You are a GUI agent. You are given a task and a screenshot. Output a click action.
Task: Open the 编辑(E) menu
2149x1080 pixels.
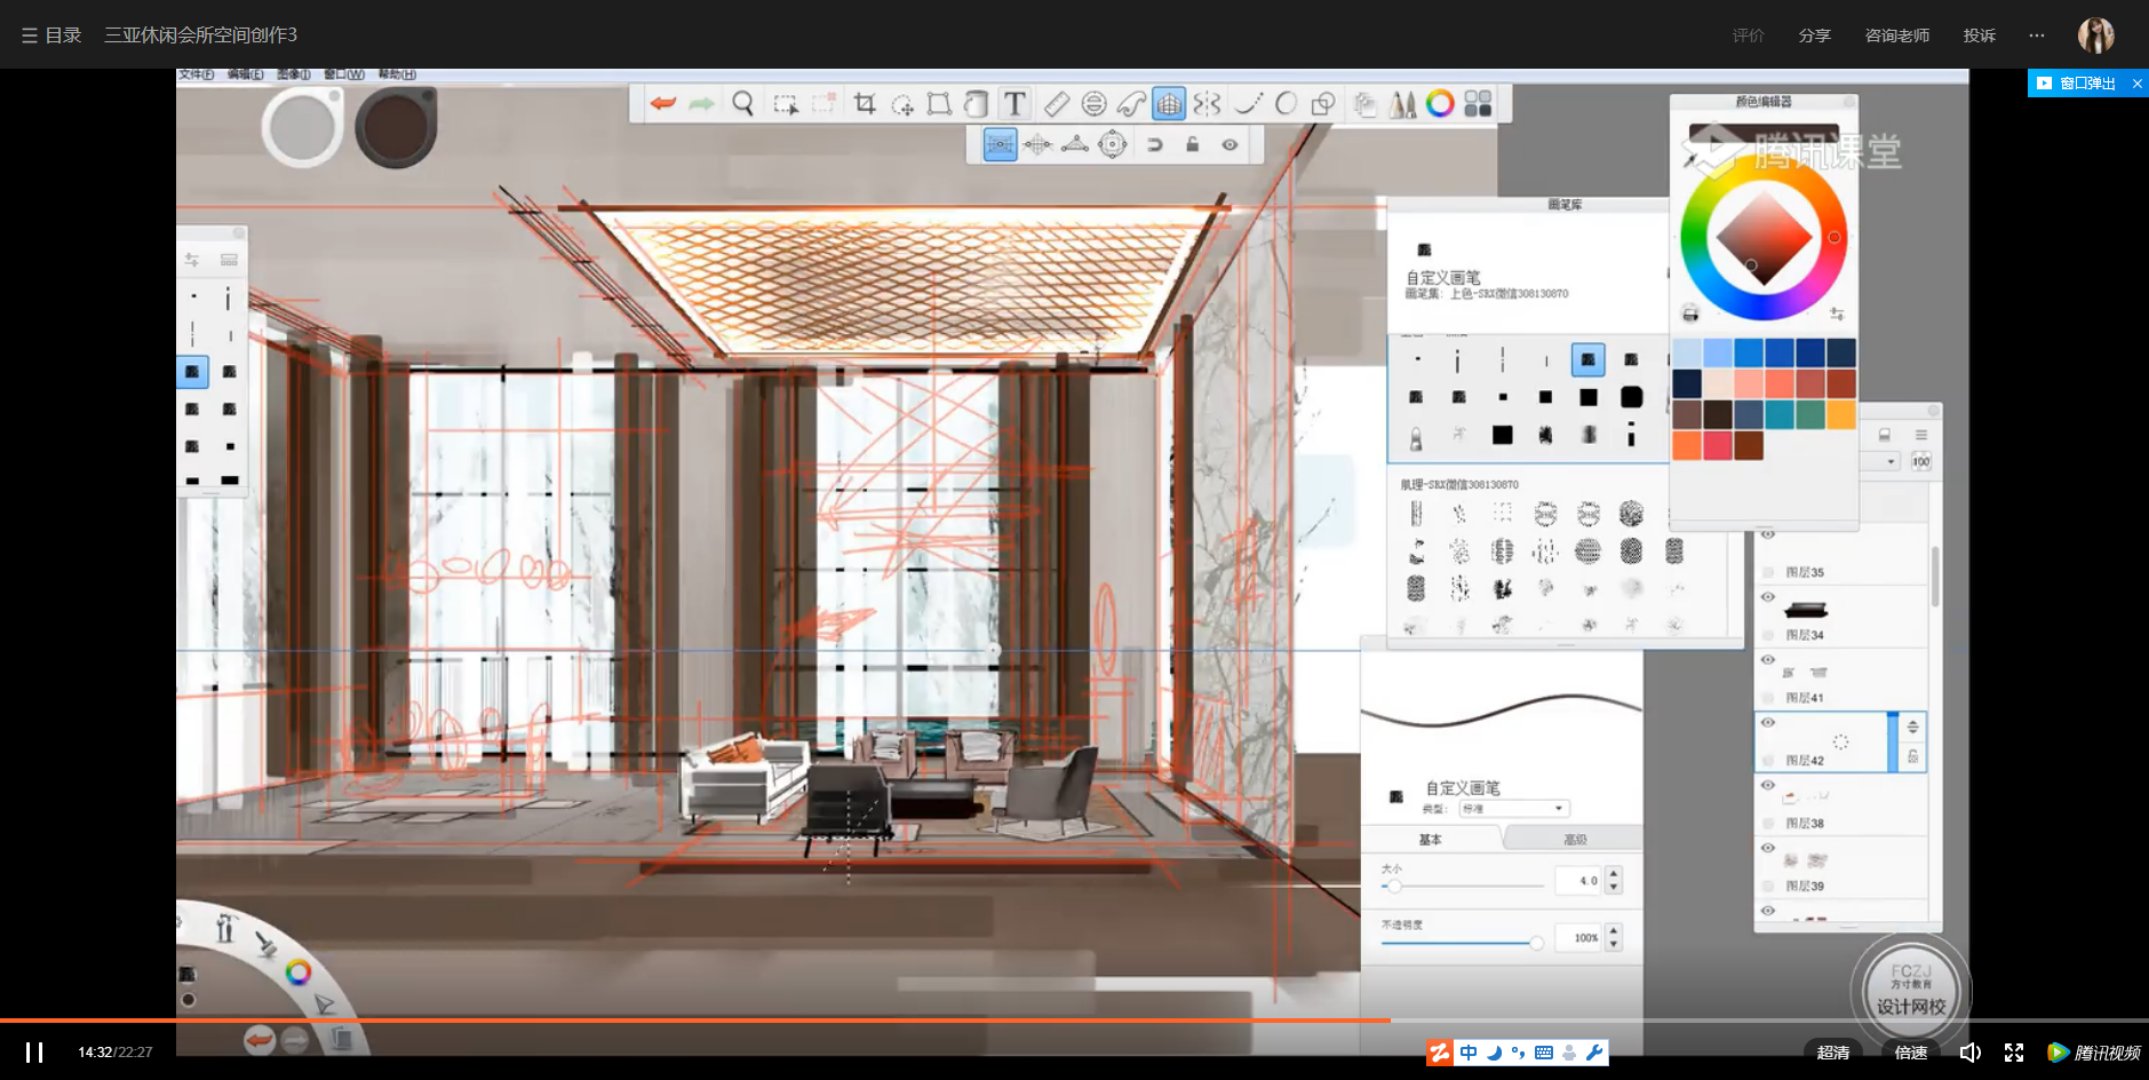pyautogui.click(x=245, y=75)
